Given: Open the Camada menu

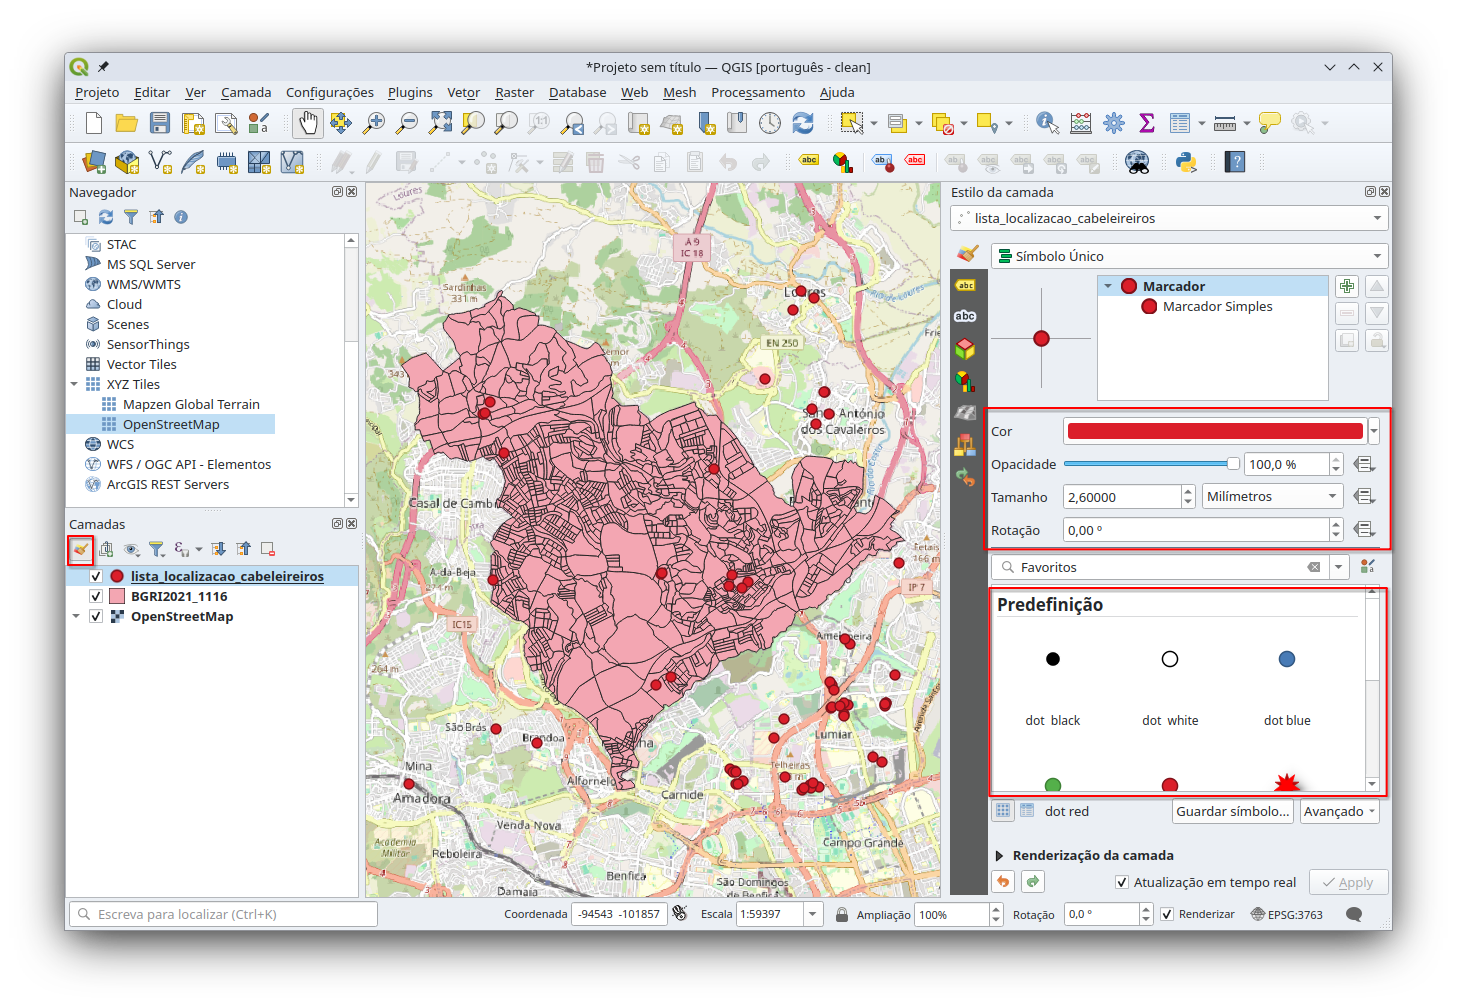Looking at the screenshot, I should tap(246, 92).
